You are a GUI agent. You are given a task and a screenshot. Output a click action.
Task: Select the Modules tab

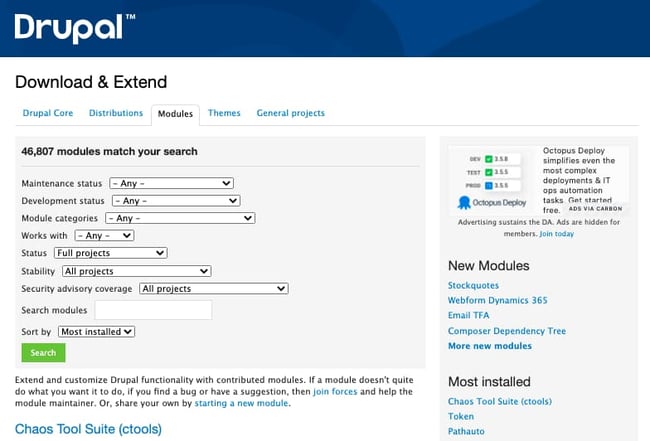click(x=175, y=114)
